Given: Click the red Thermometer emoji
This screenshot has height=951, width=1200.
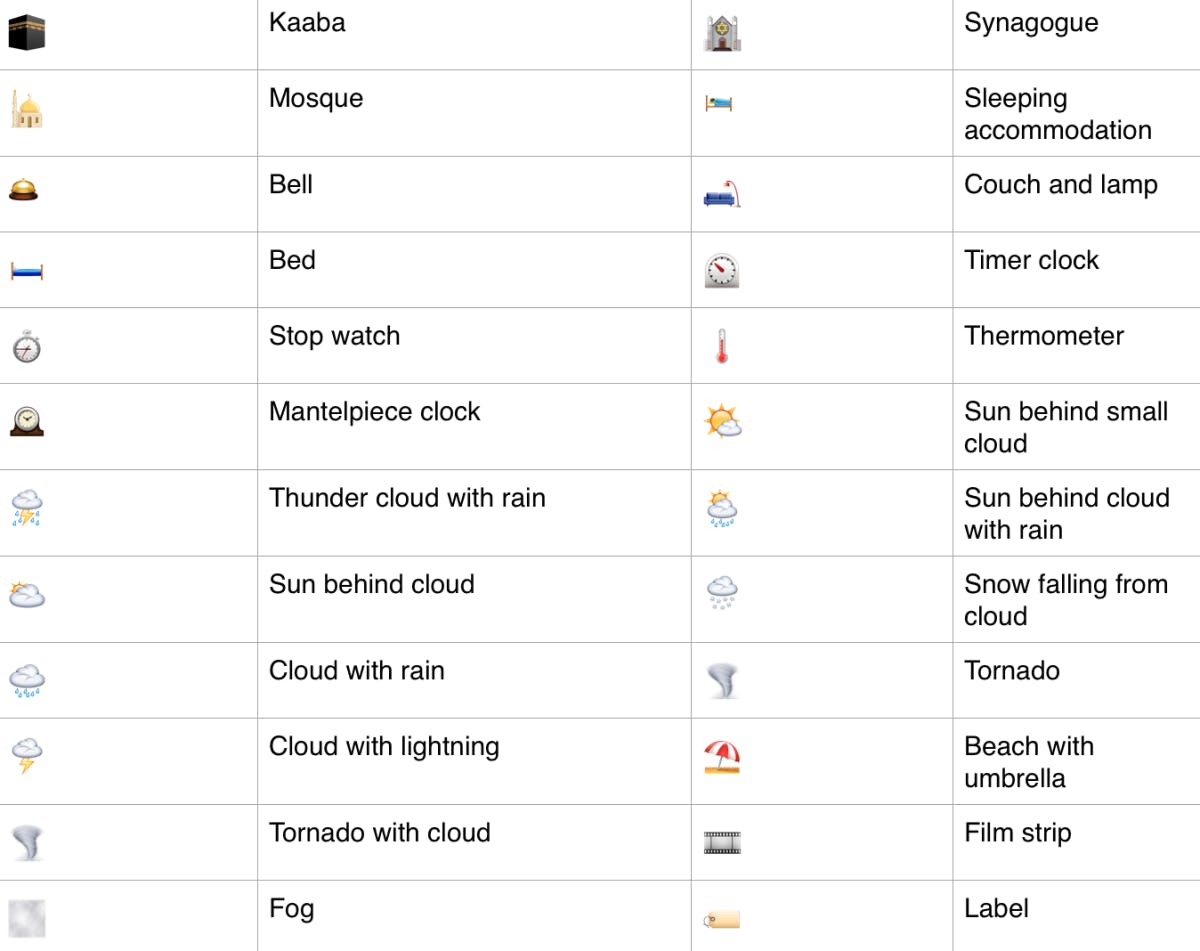Looking at the screenshot, I should point(722,346).
